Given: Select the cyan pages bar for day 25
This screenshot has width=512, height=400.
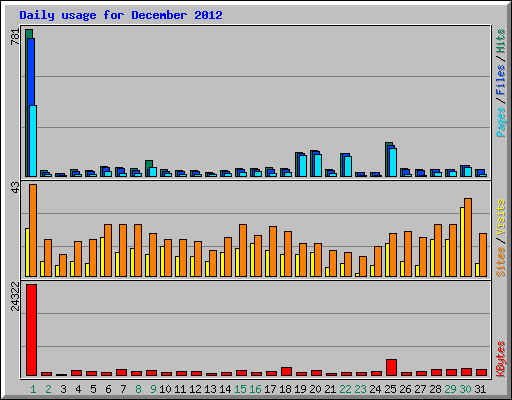Looking at the screenshot, I should coord(393,162).
